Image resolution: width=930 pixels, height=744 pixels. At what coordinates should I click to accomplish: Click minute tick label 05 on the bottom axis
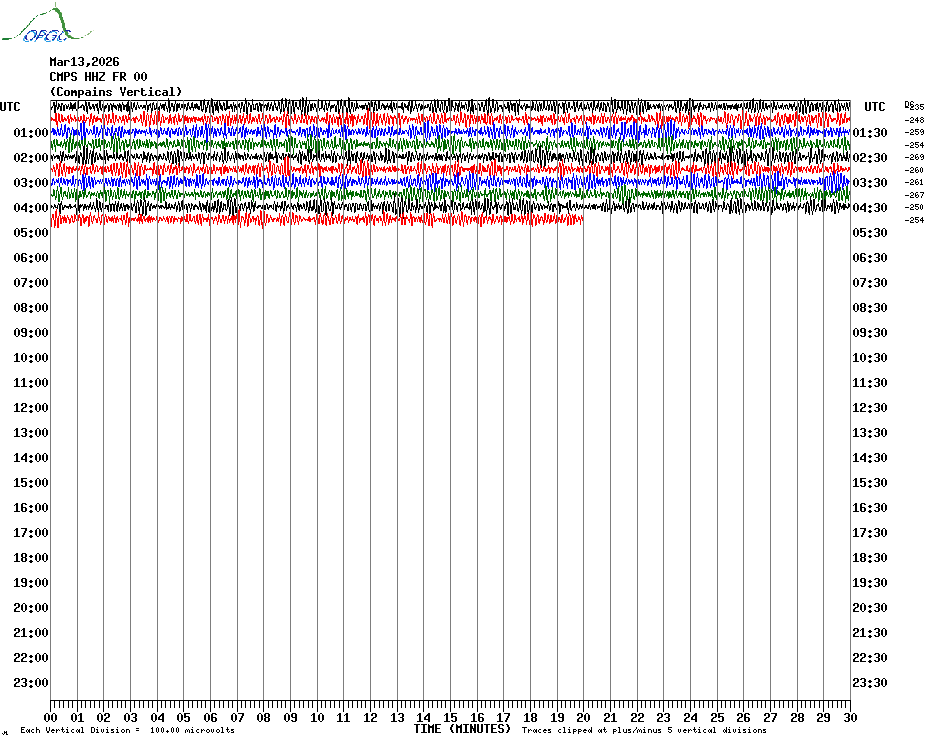pyautogui.click(x=184, y=717)
